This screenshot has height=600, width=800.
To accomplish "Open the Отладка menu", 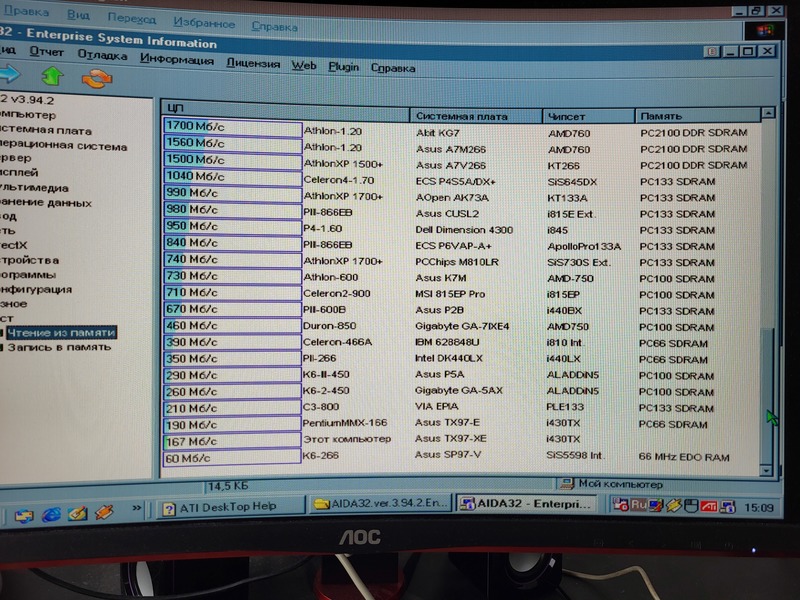I will [102, 55].
